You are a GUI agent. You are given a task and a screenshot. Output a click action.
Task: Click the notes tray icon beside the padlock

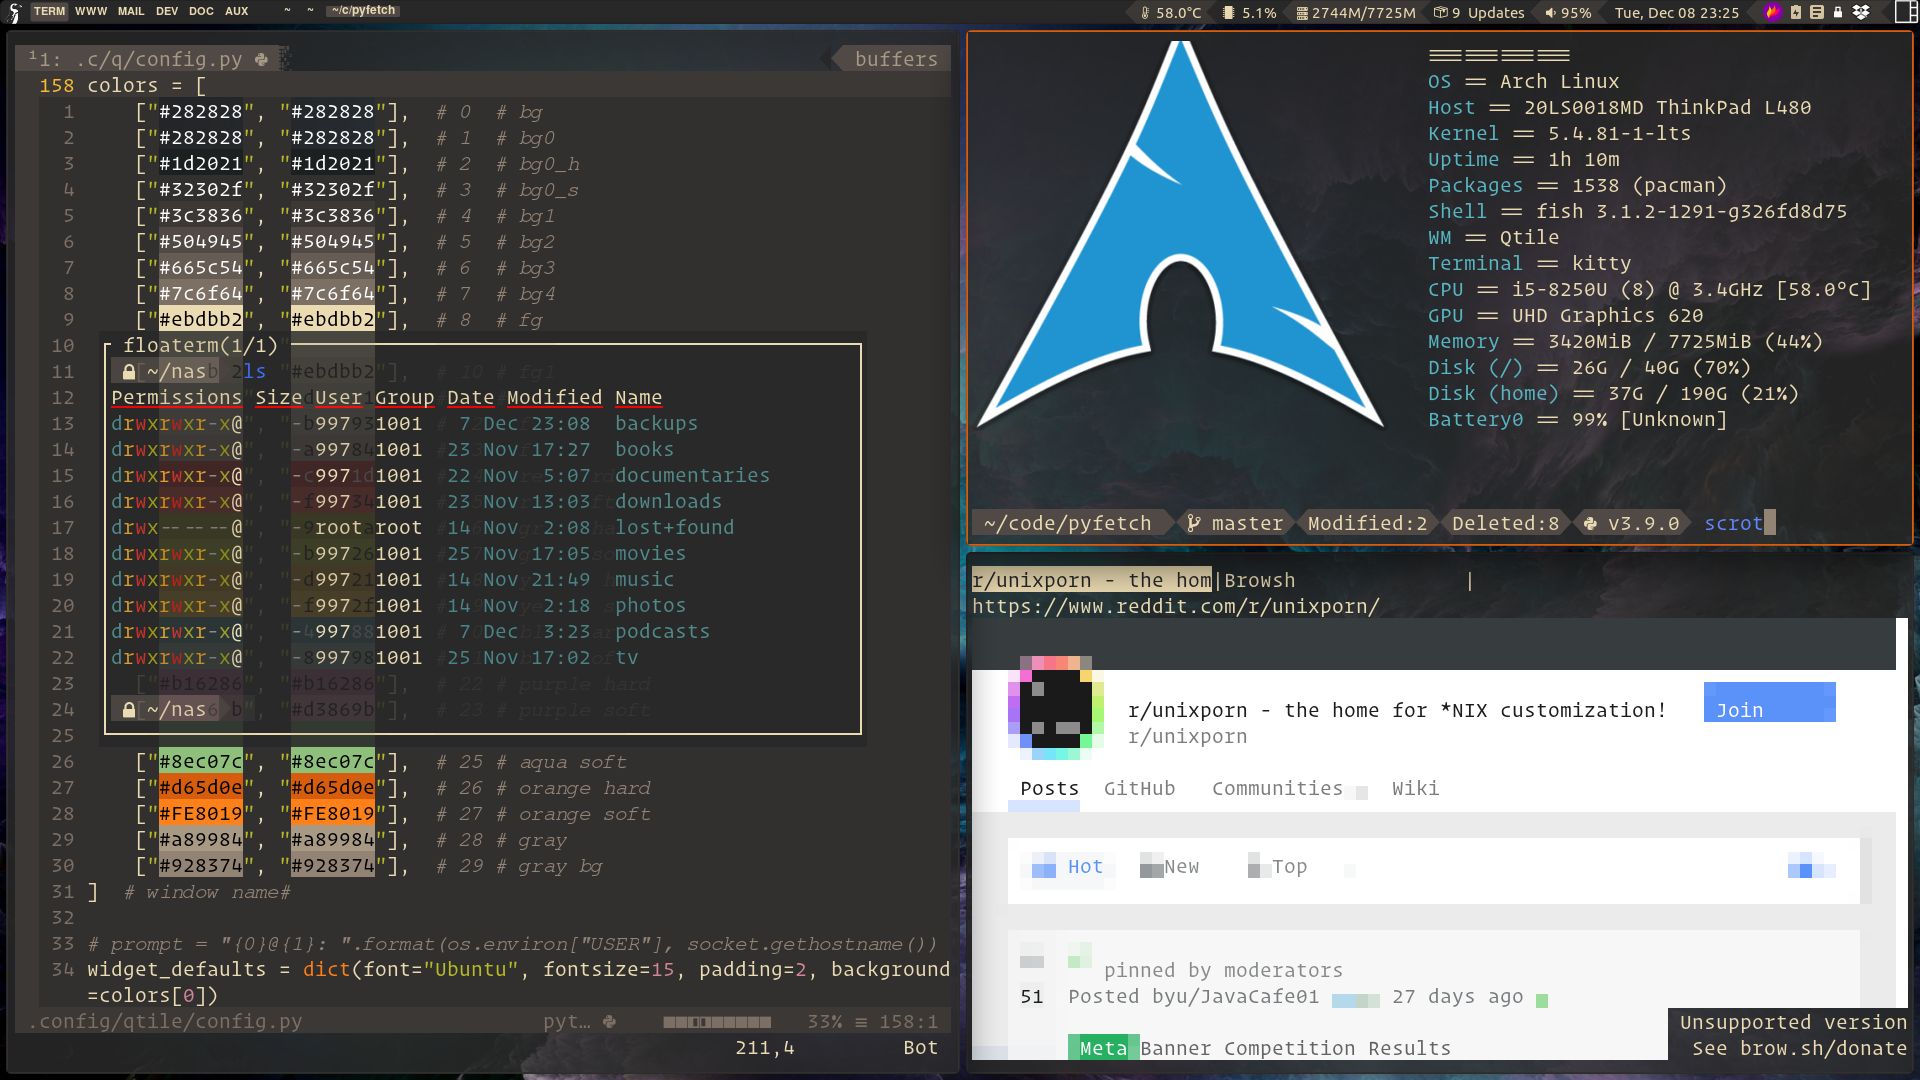(x=1816, y=12)
